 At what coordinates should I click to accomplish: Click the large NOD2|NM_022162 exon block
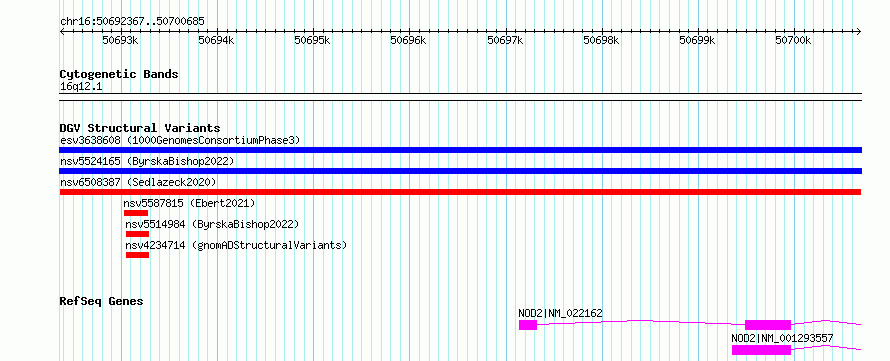click(768, 325)
